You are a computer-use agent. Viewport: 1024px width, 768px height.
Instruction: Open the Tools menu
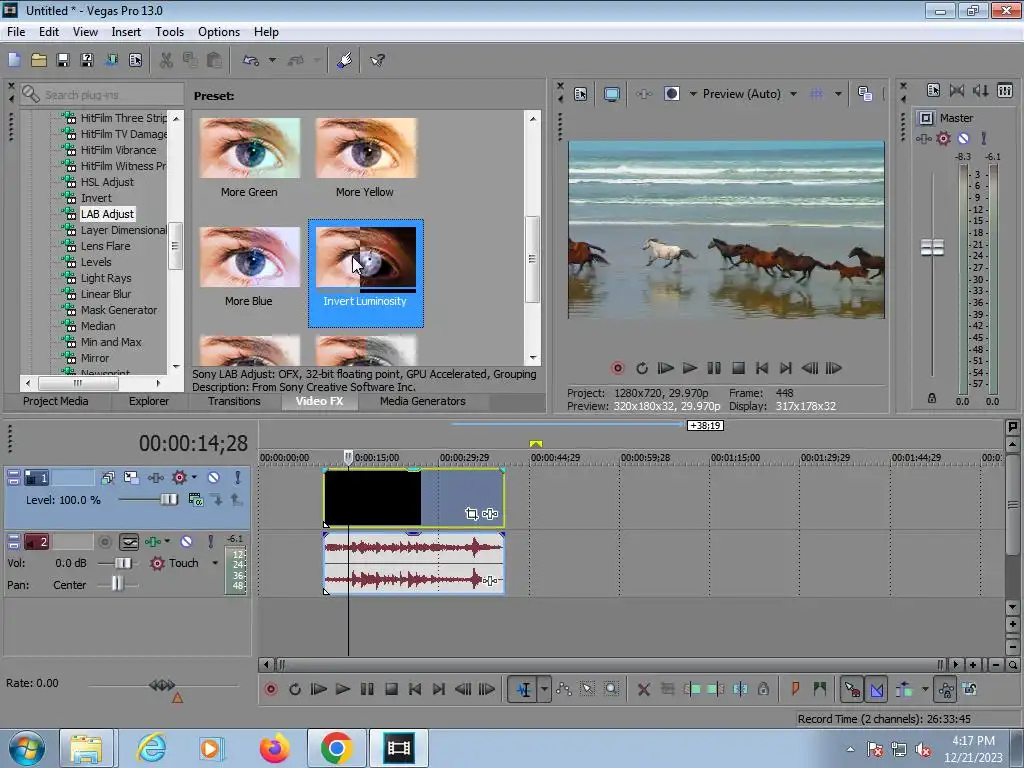tap(169, 31)
